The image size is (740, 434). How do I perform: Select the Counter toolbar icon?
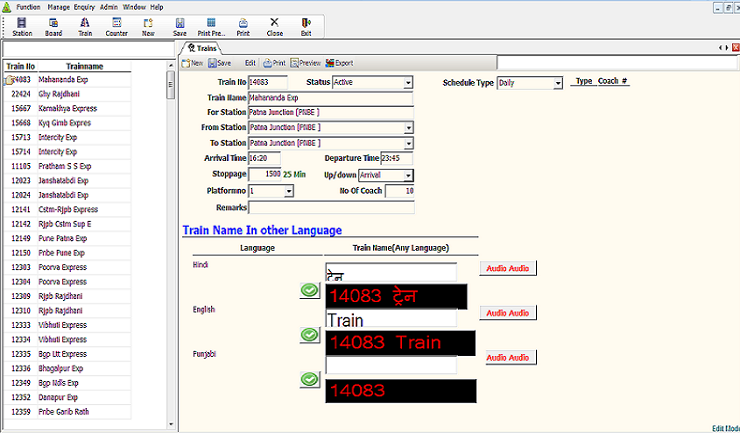coord(116,26)
